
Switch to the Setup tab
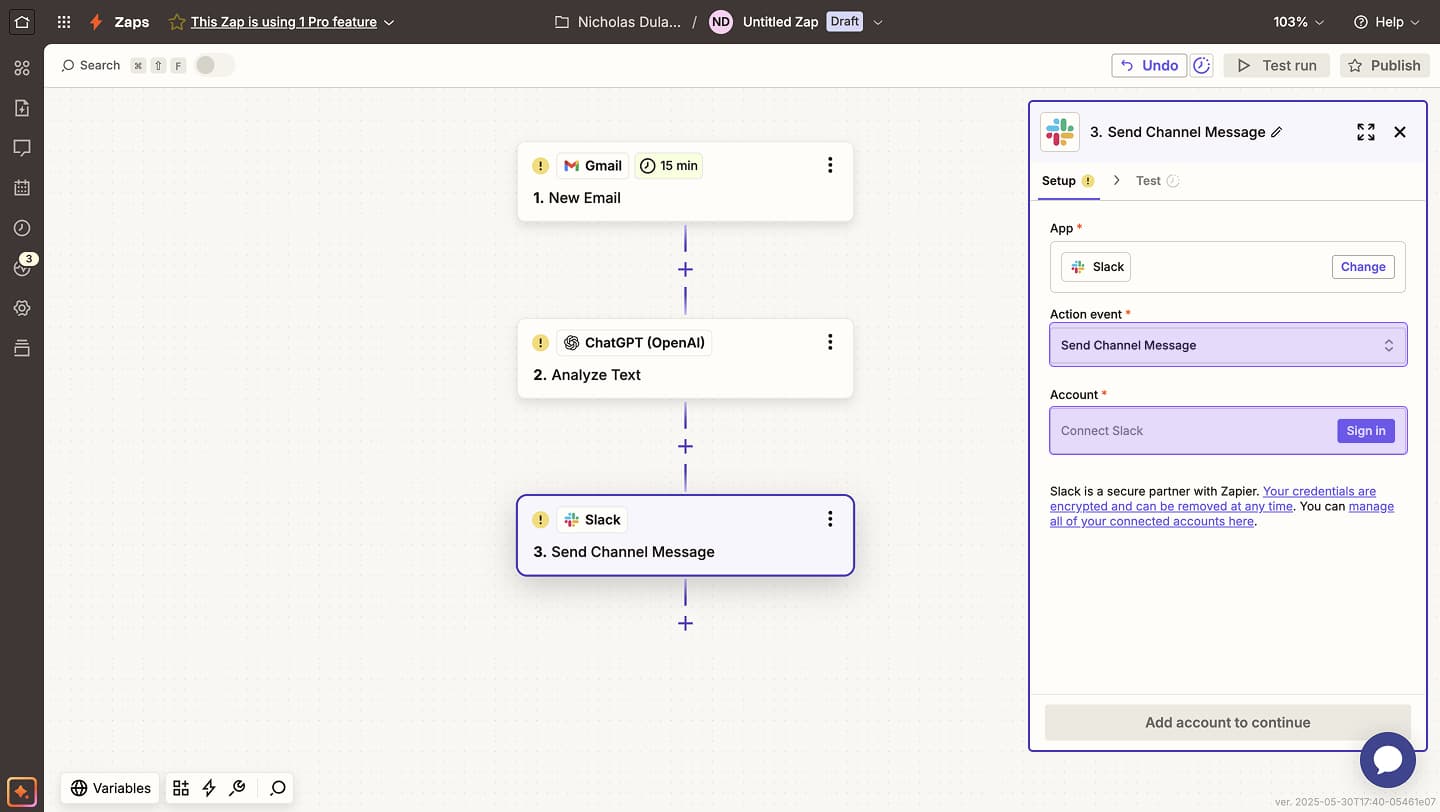coord(1069,181)
